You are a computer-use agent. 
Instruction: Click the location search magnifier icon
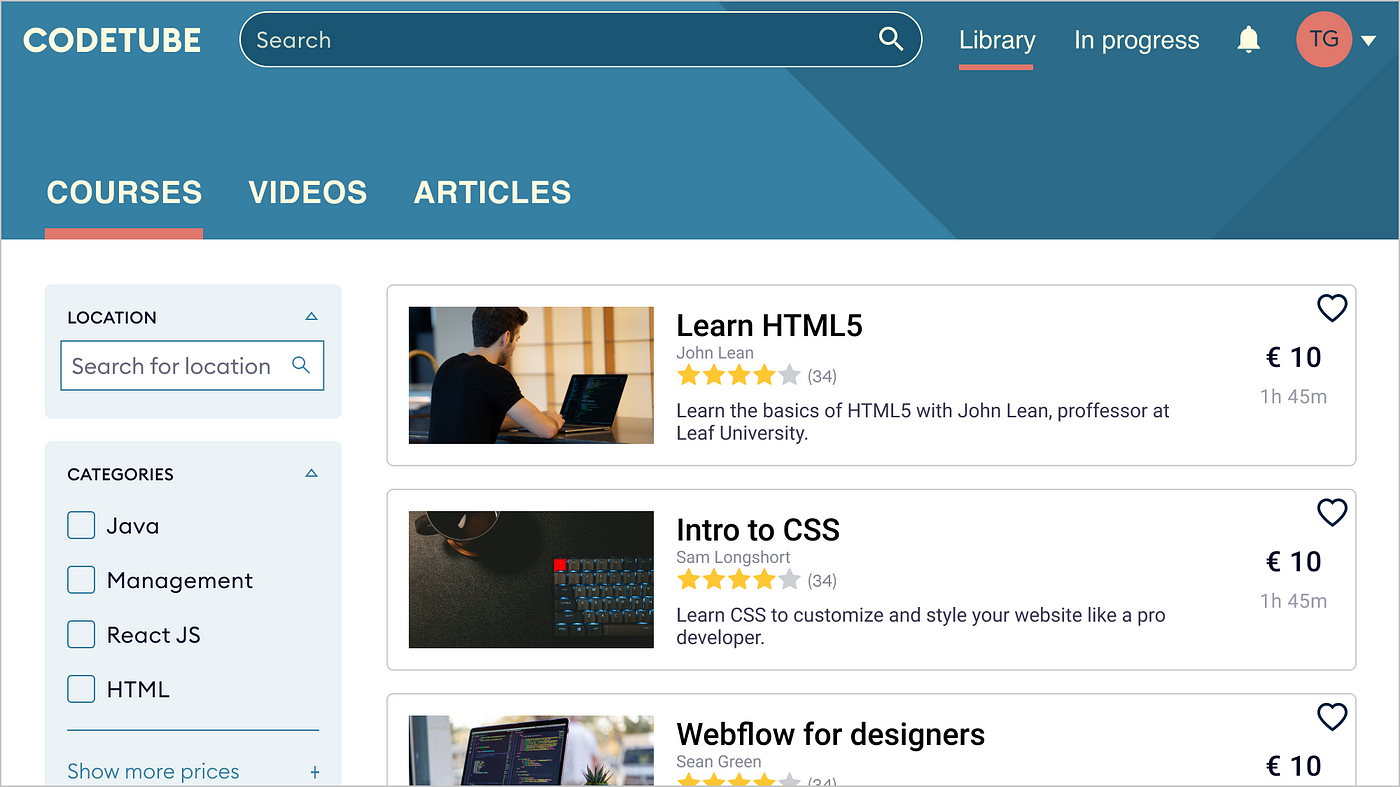300,365
